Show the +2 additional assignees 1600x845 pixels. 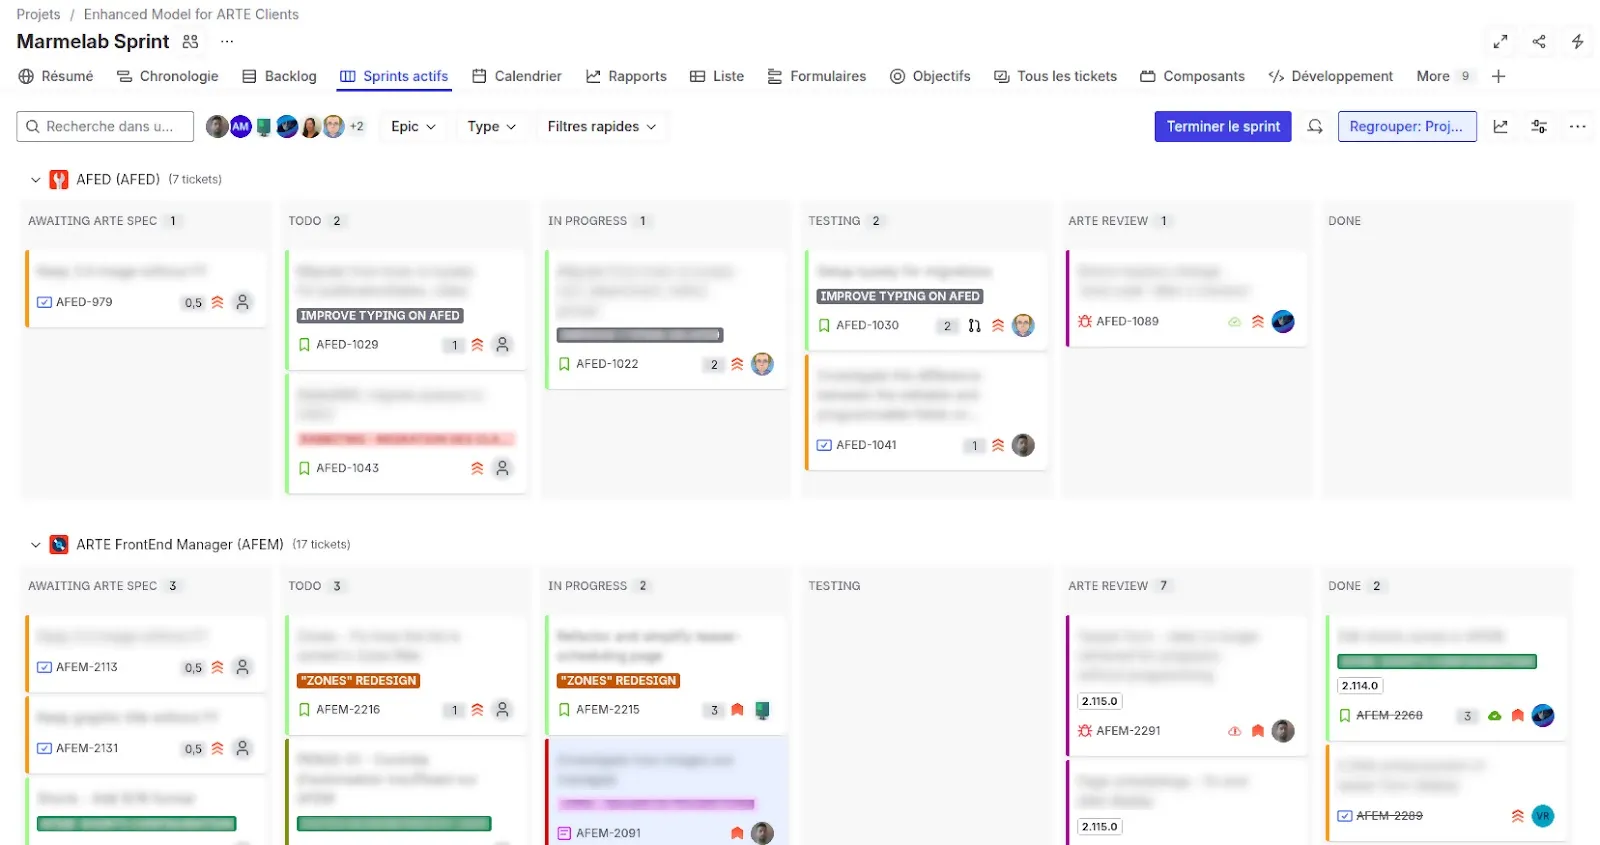click(x=356, y=126)
